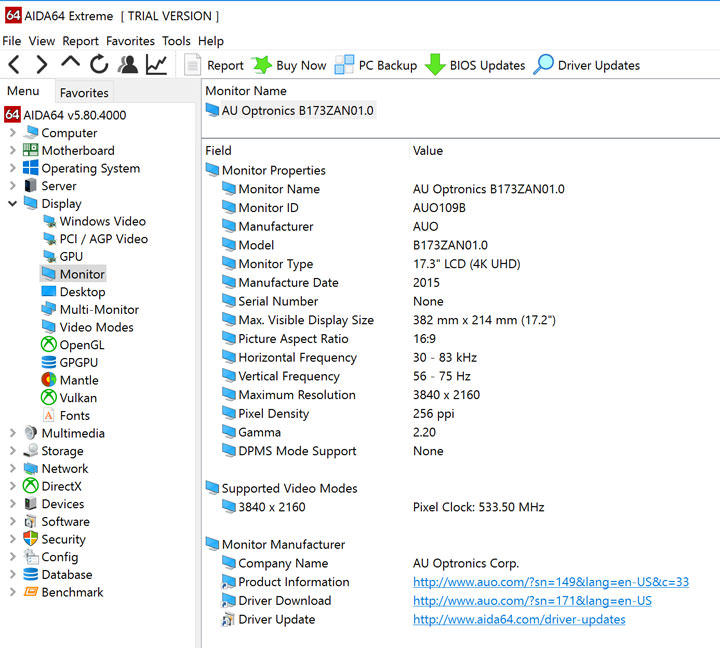Click the Refresh icon in toolbar
This screenshot has height=648, width=720.
pos(99,65)
